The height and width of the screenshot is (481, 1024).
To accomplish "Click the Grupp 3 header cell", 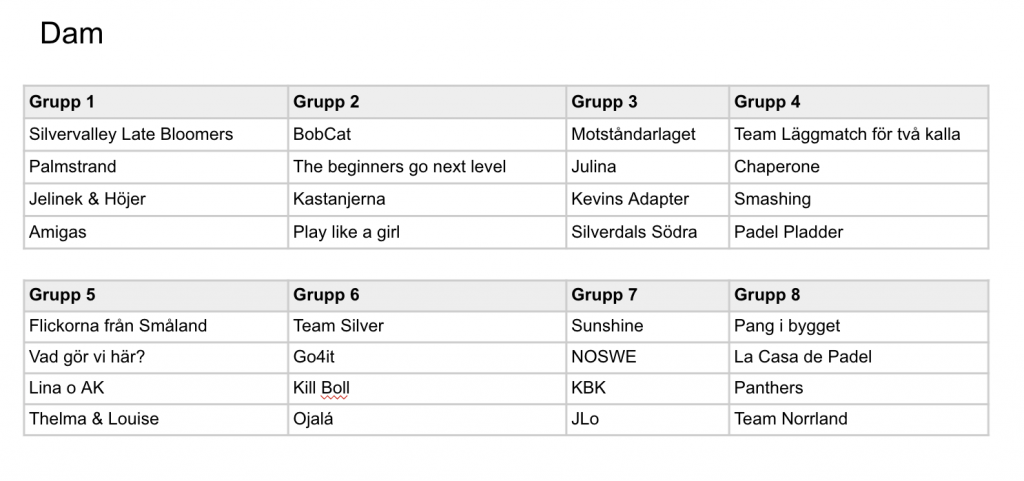I will click(x=648, y=102).
